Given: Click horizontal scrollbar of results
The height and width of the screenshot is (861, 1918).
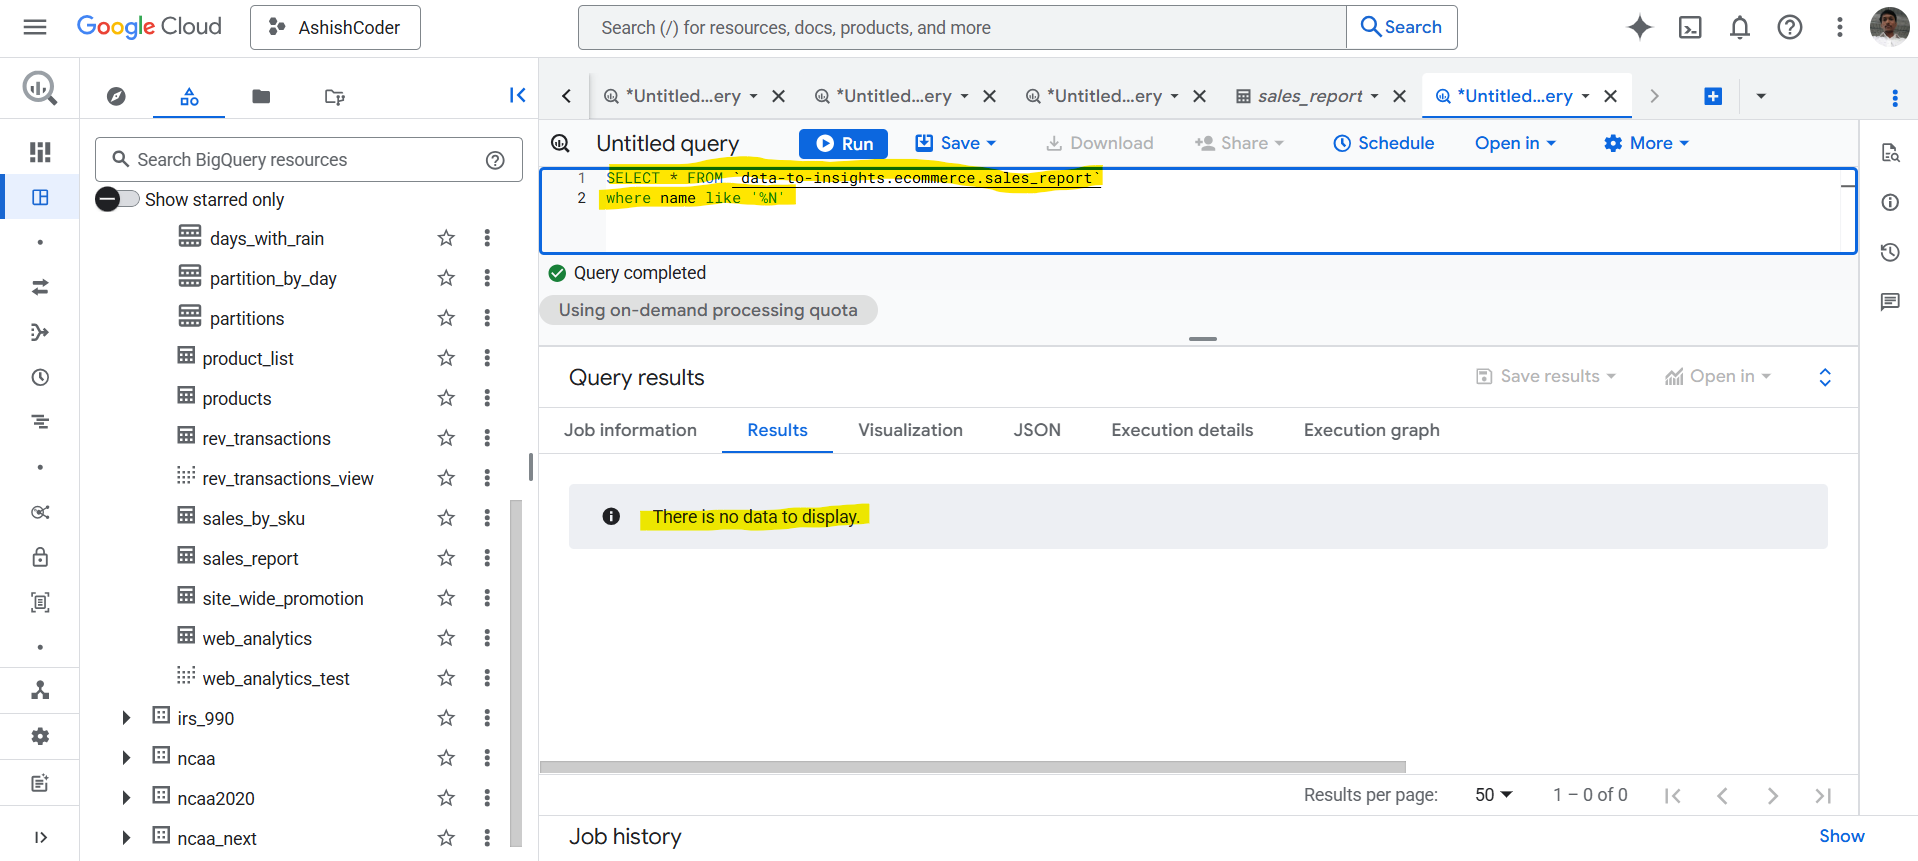Looking at the screenshot, I should [x=972, y=767].
